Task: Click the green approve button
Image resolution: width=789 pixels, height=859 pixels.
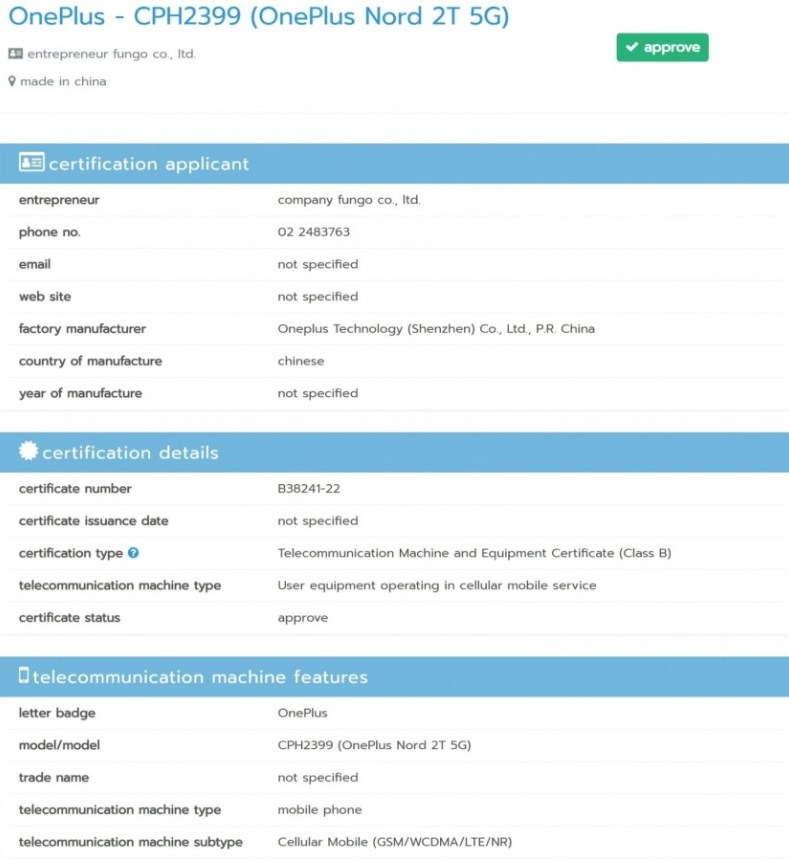Action: tap(662, 48)
